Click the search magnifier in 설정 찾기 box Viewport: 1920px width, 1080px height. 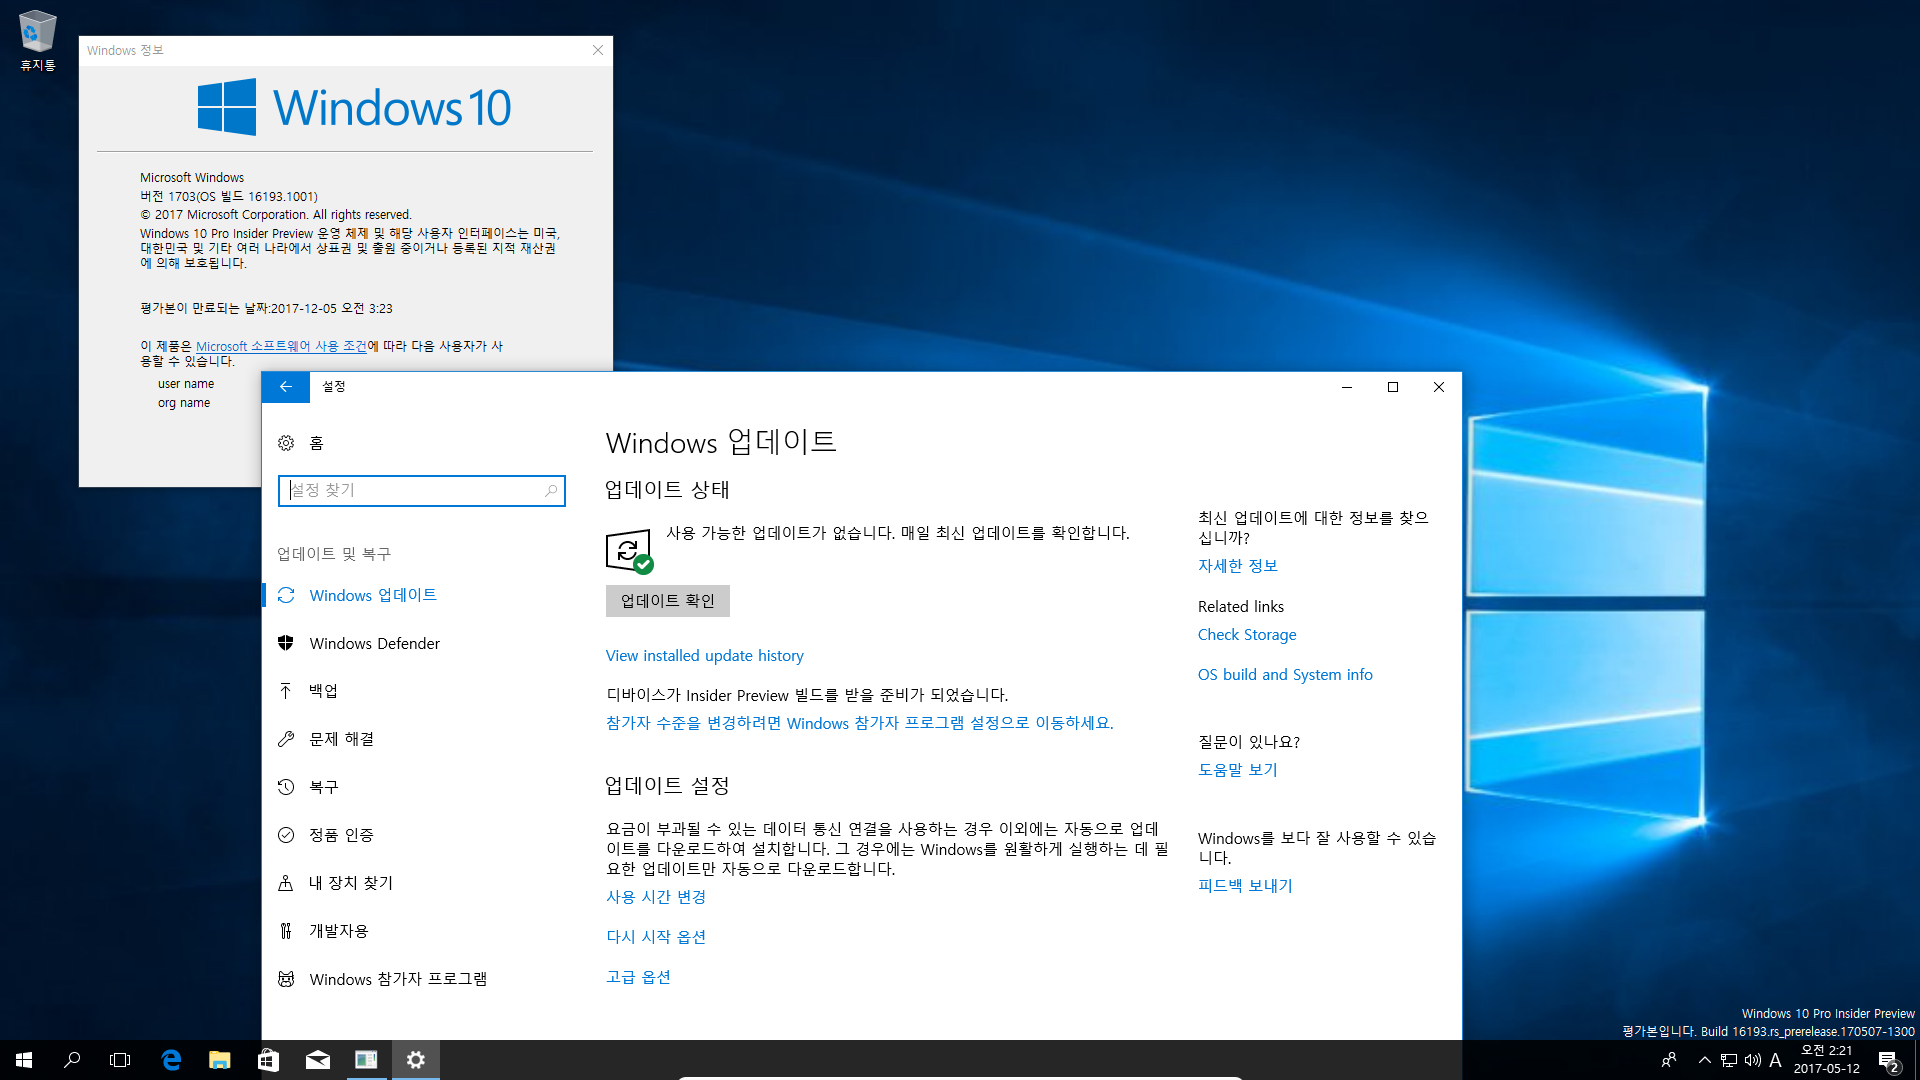tap(551, 491)
